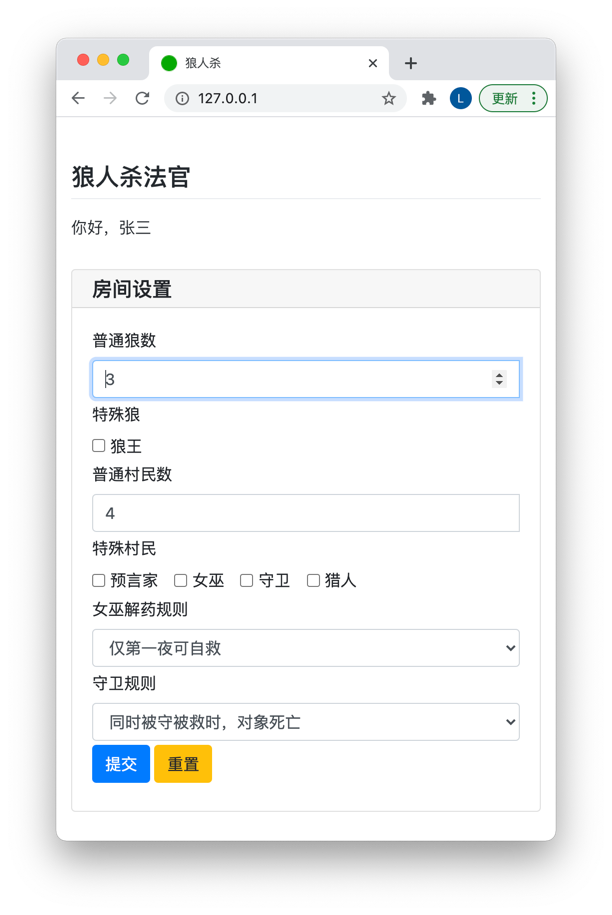Close the 狼人杀 tab
Image resolution: width=612 pixels, height=915 pixels.
pyautogui.click(x=373, y=63)
